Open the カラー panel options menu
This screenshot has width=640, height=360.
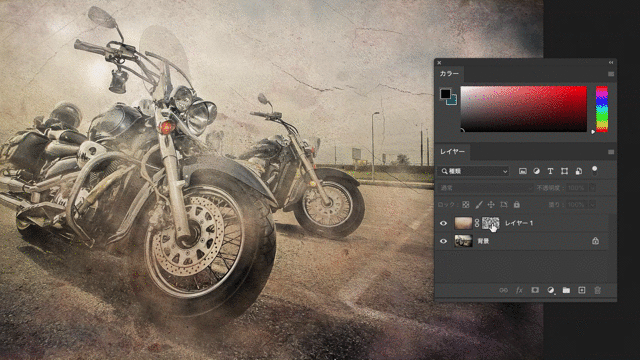[x=611, y=74]
